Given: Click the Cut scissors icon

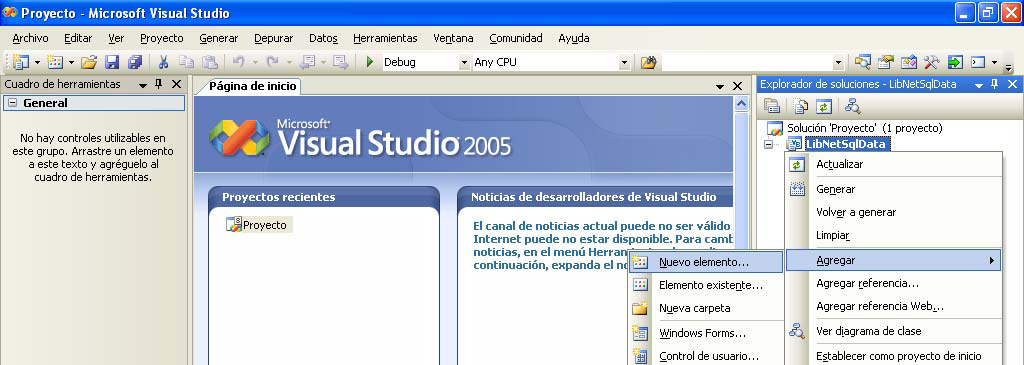Looking at the screenshot, I should (163, 62).
